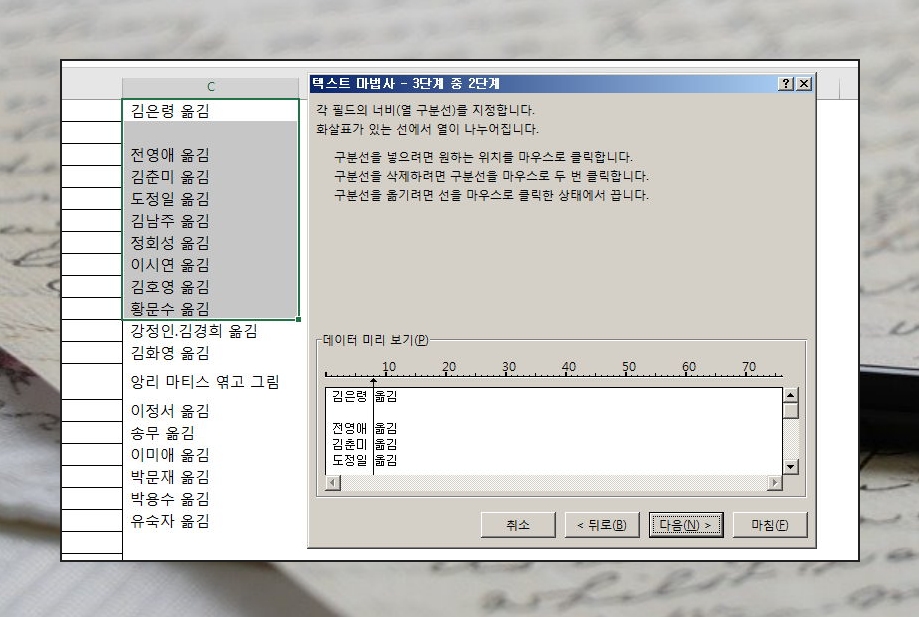Select cell containing 이시연 옮김
This screenshot has width=919, height=617.
(x=210, y=264)
